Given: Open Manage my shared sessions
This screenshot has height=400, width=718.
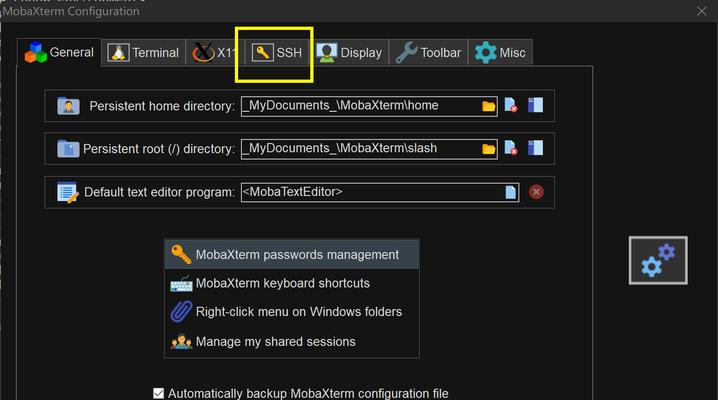Looking at the screenshot, I should tap(292, 341).
